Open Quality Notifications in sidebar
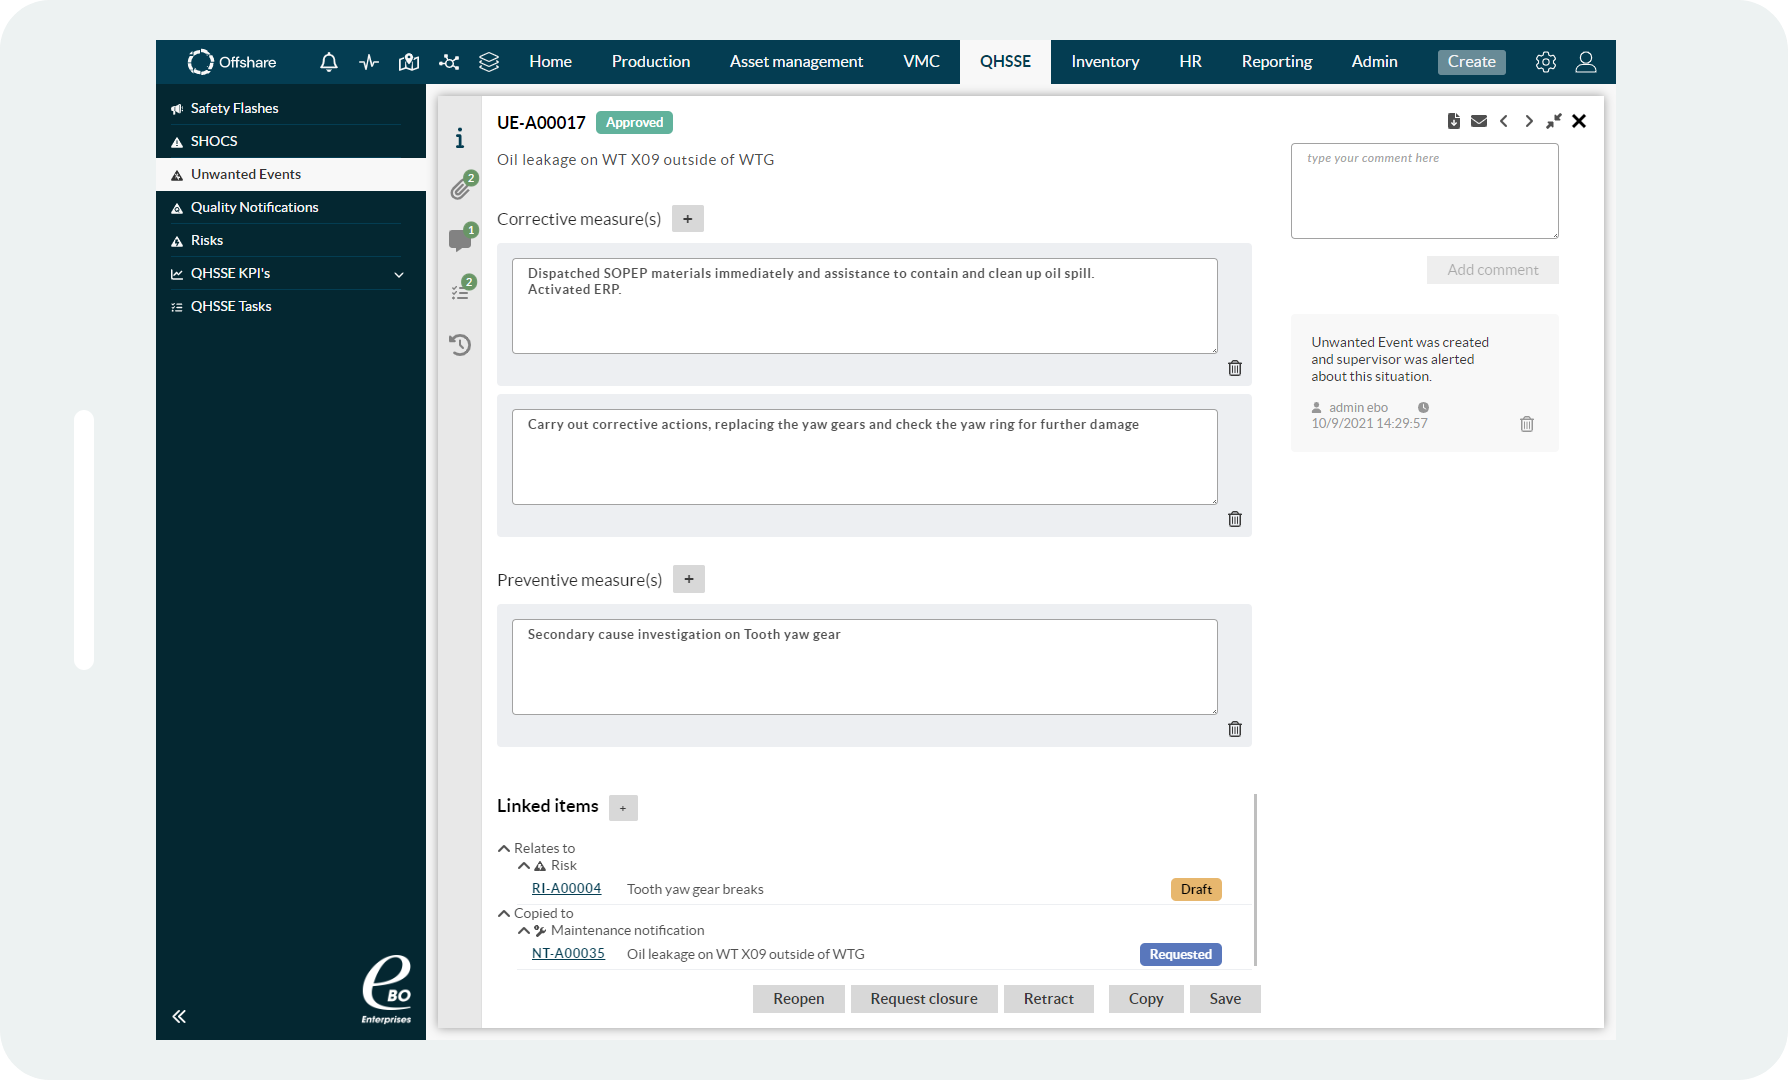Image resolution: width=1788 pixels, height=1080 pixels. coord(291,207)
